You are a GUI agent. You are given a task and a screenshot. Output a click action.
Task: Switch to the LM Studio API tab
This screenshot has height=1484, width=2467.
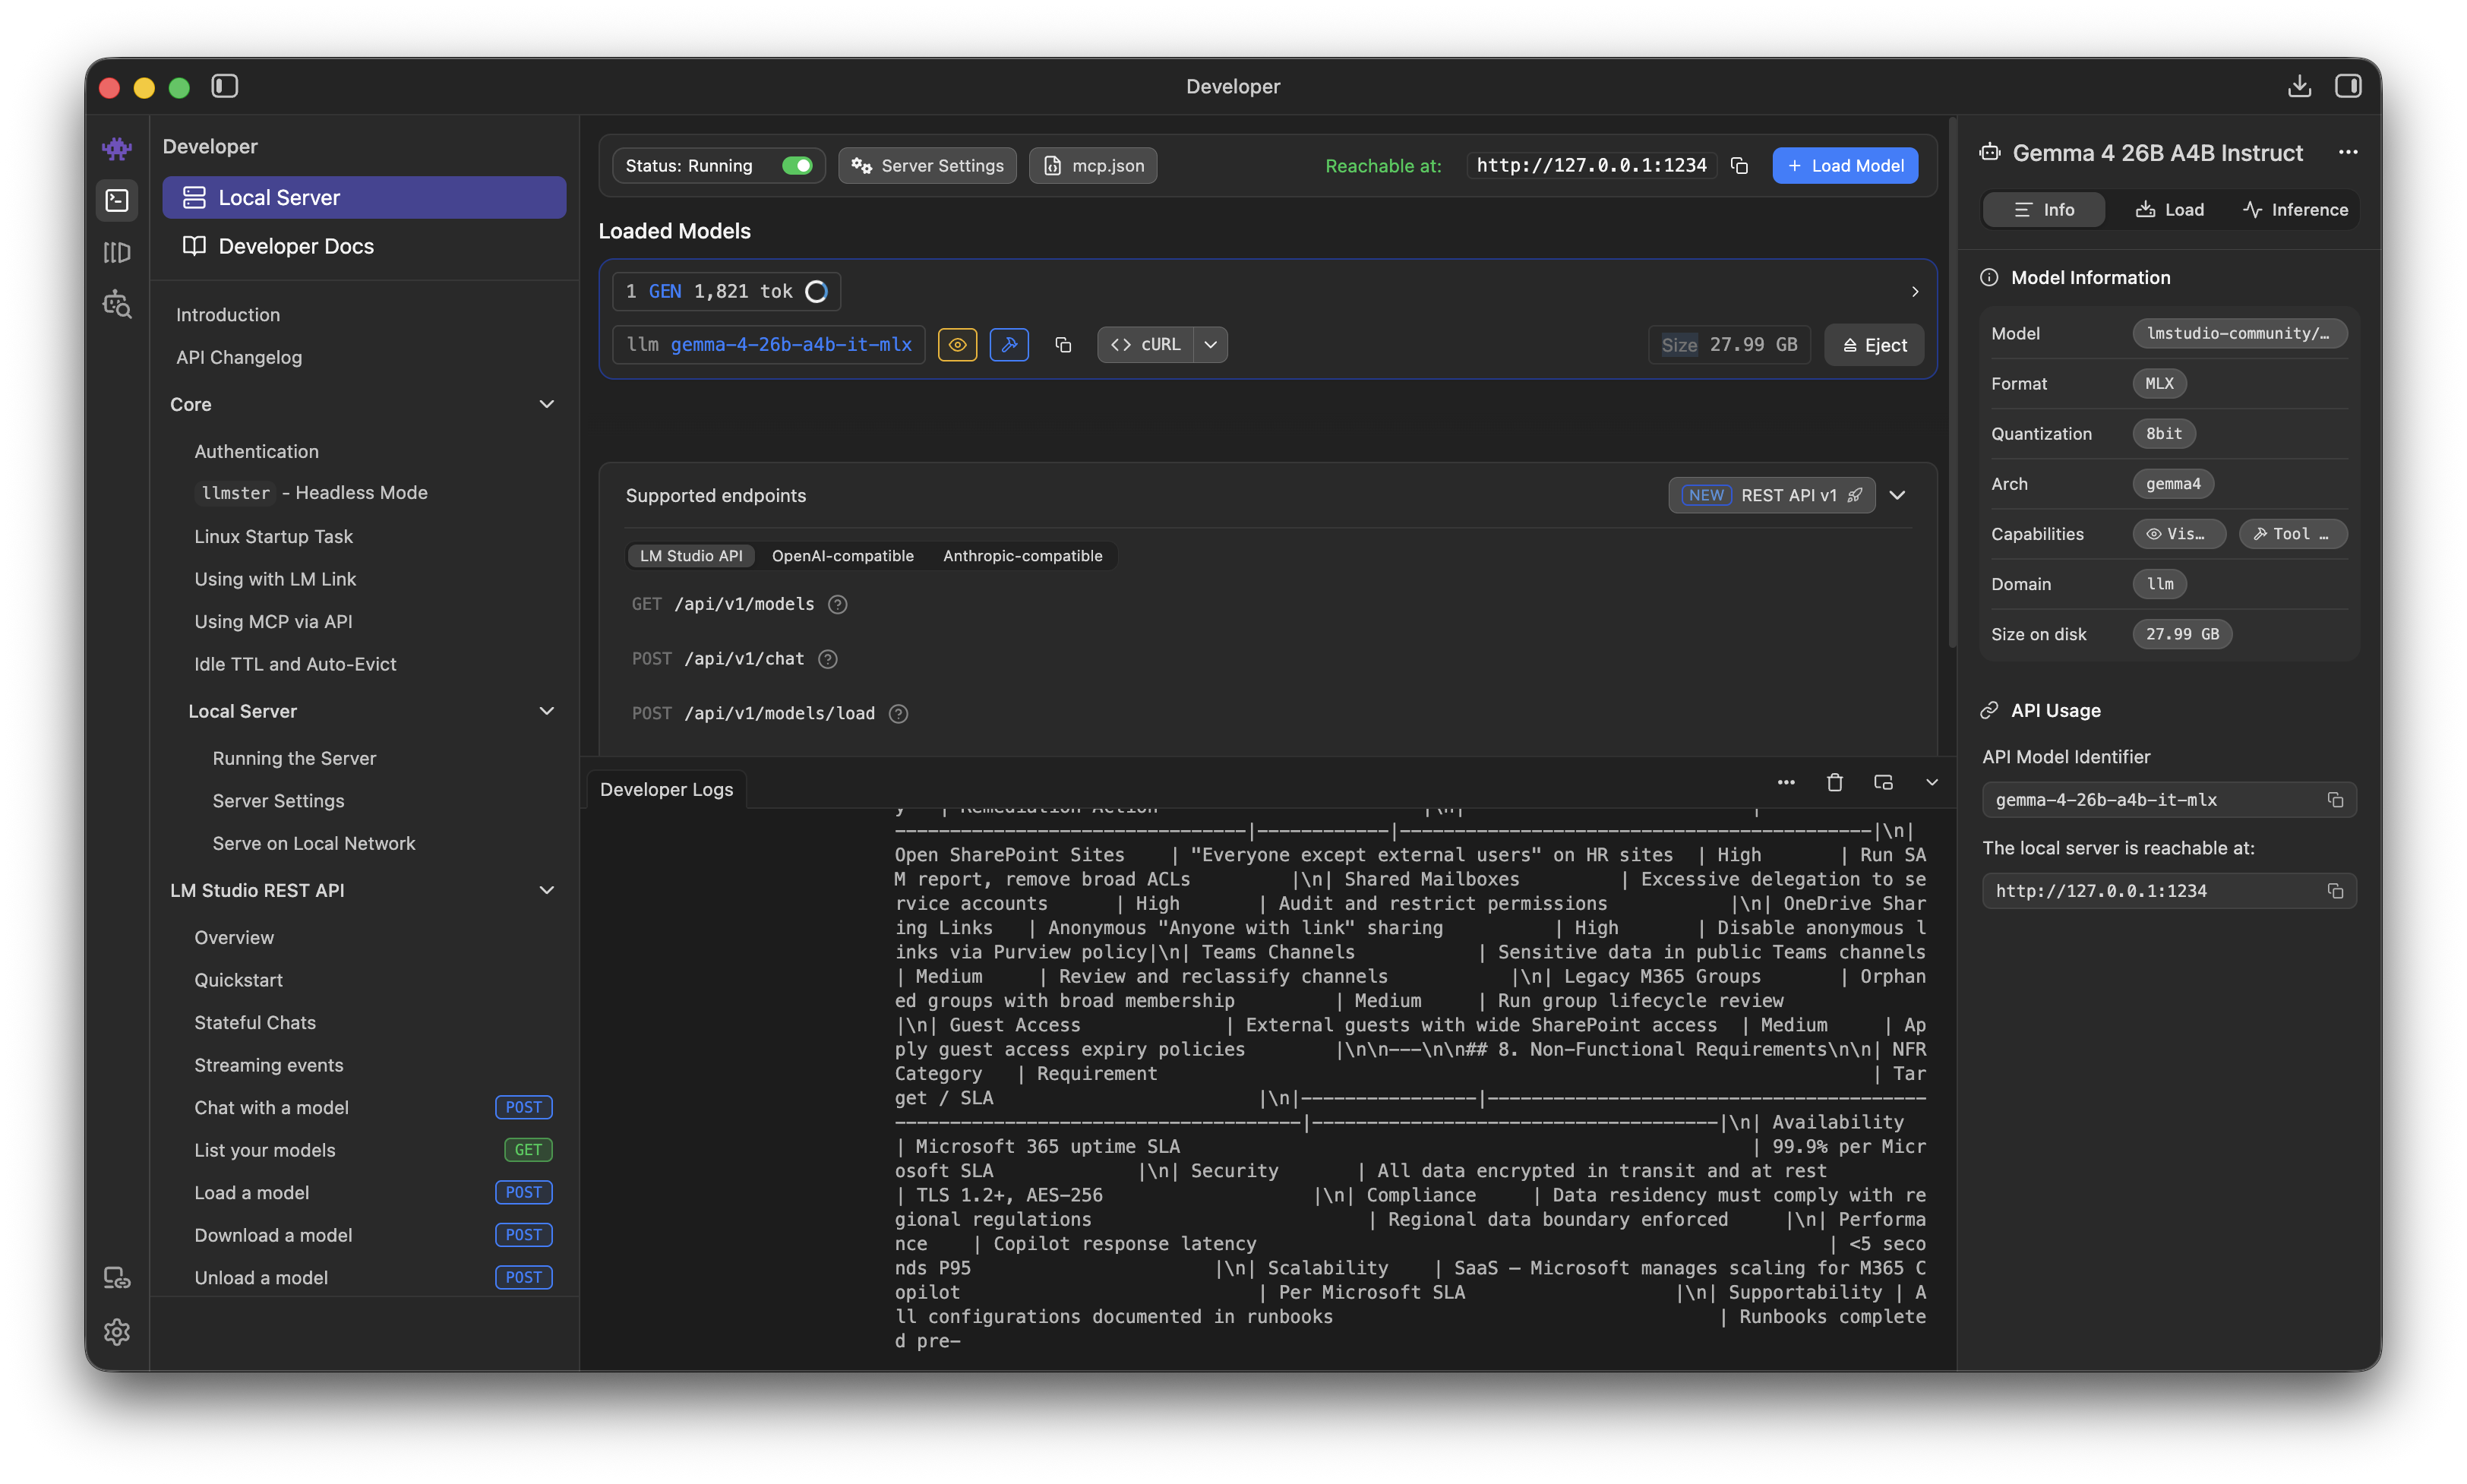[x=691, y=556]
